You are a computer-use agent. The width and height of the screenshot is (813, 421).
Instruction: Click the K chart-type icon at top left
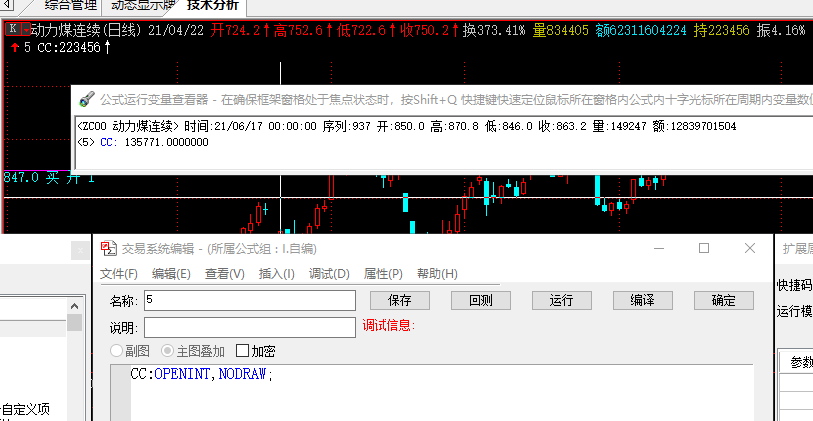(13, 29)
